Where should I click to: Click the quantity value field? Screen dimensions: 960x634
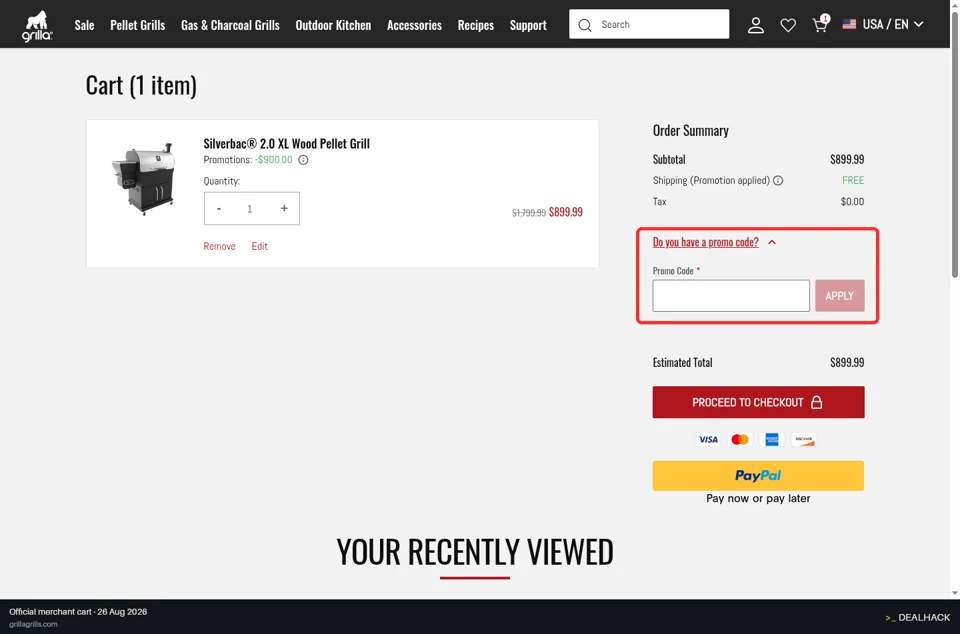(250, 209)
